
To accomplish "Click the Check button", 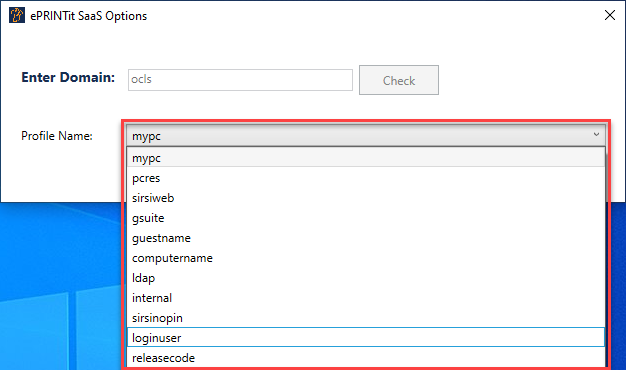I will click(399, 80).
